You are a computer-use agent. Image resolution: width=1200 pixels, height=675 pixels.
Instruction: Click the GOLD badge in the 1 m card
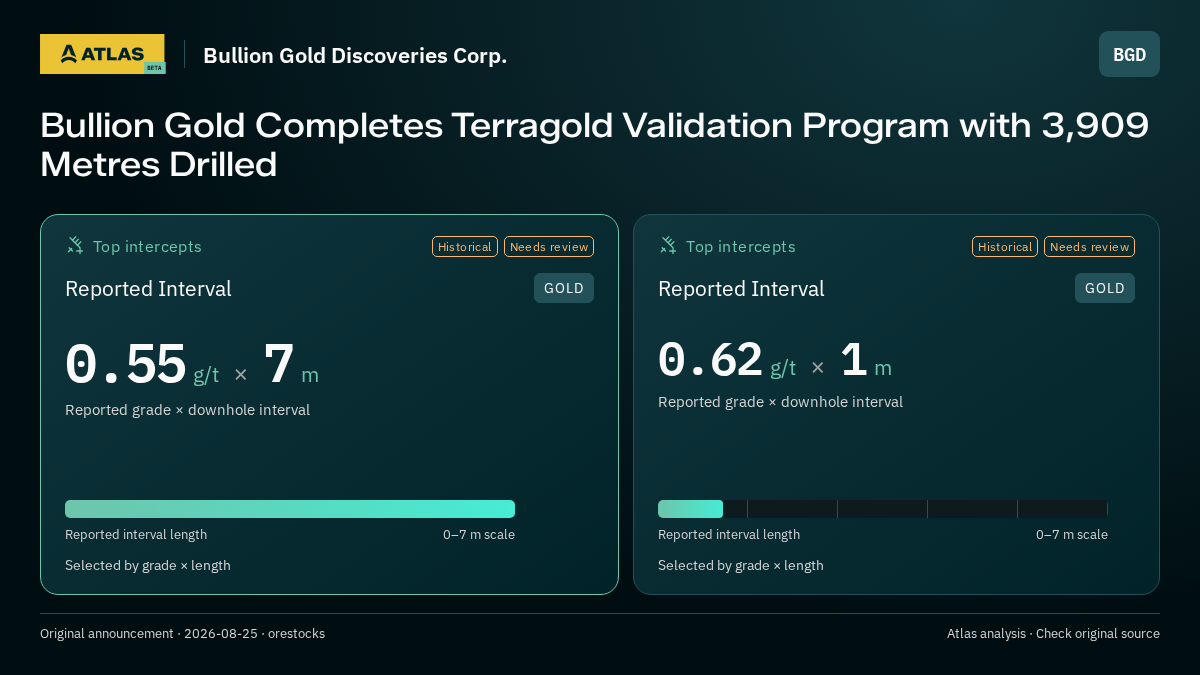coord(1105,288)
